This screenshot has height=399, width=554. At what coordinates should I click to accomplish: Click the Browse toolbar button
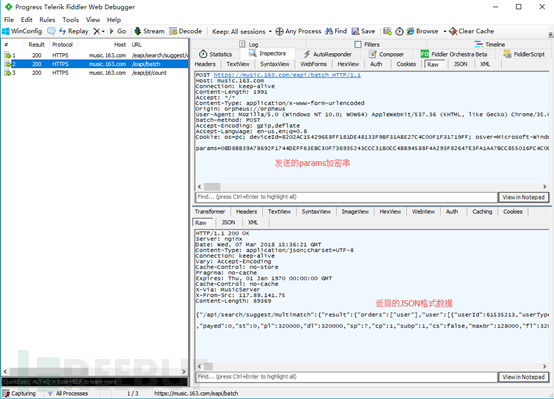(x=423, y=31)
